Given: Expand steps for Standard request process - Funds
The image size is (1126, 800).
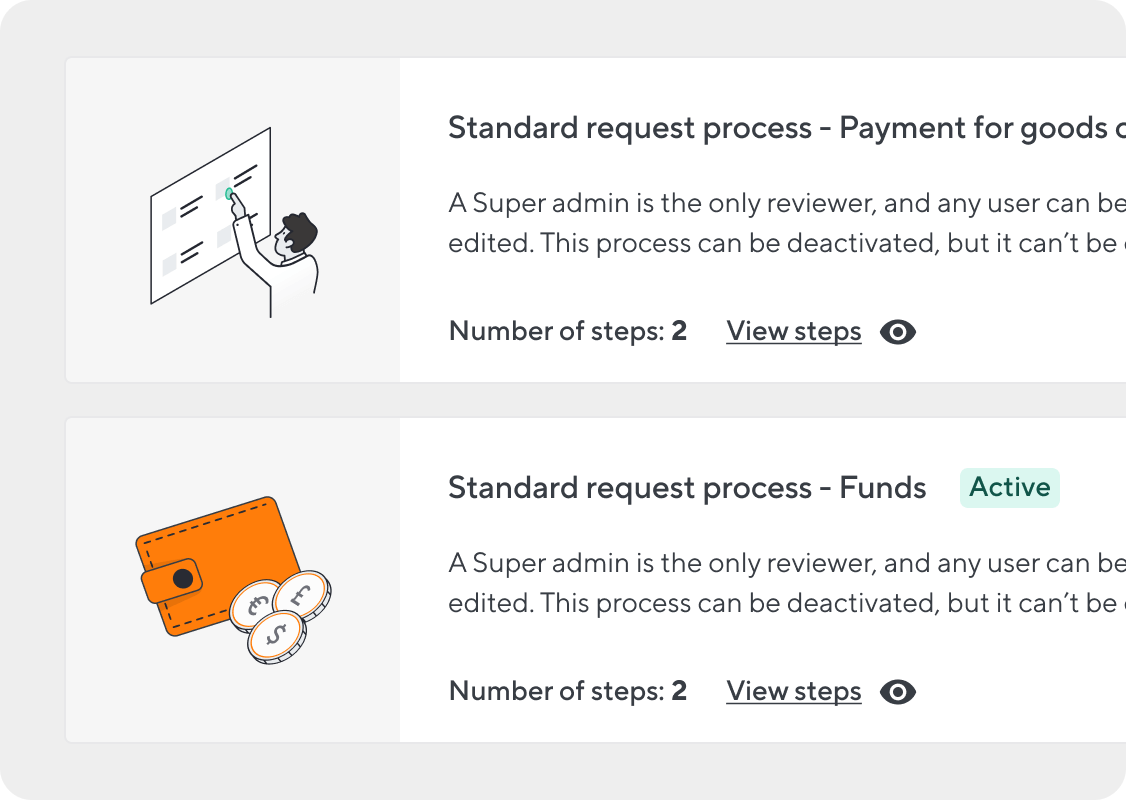Looking at the screenshot, I should point(793,691).
